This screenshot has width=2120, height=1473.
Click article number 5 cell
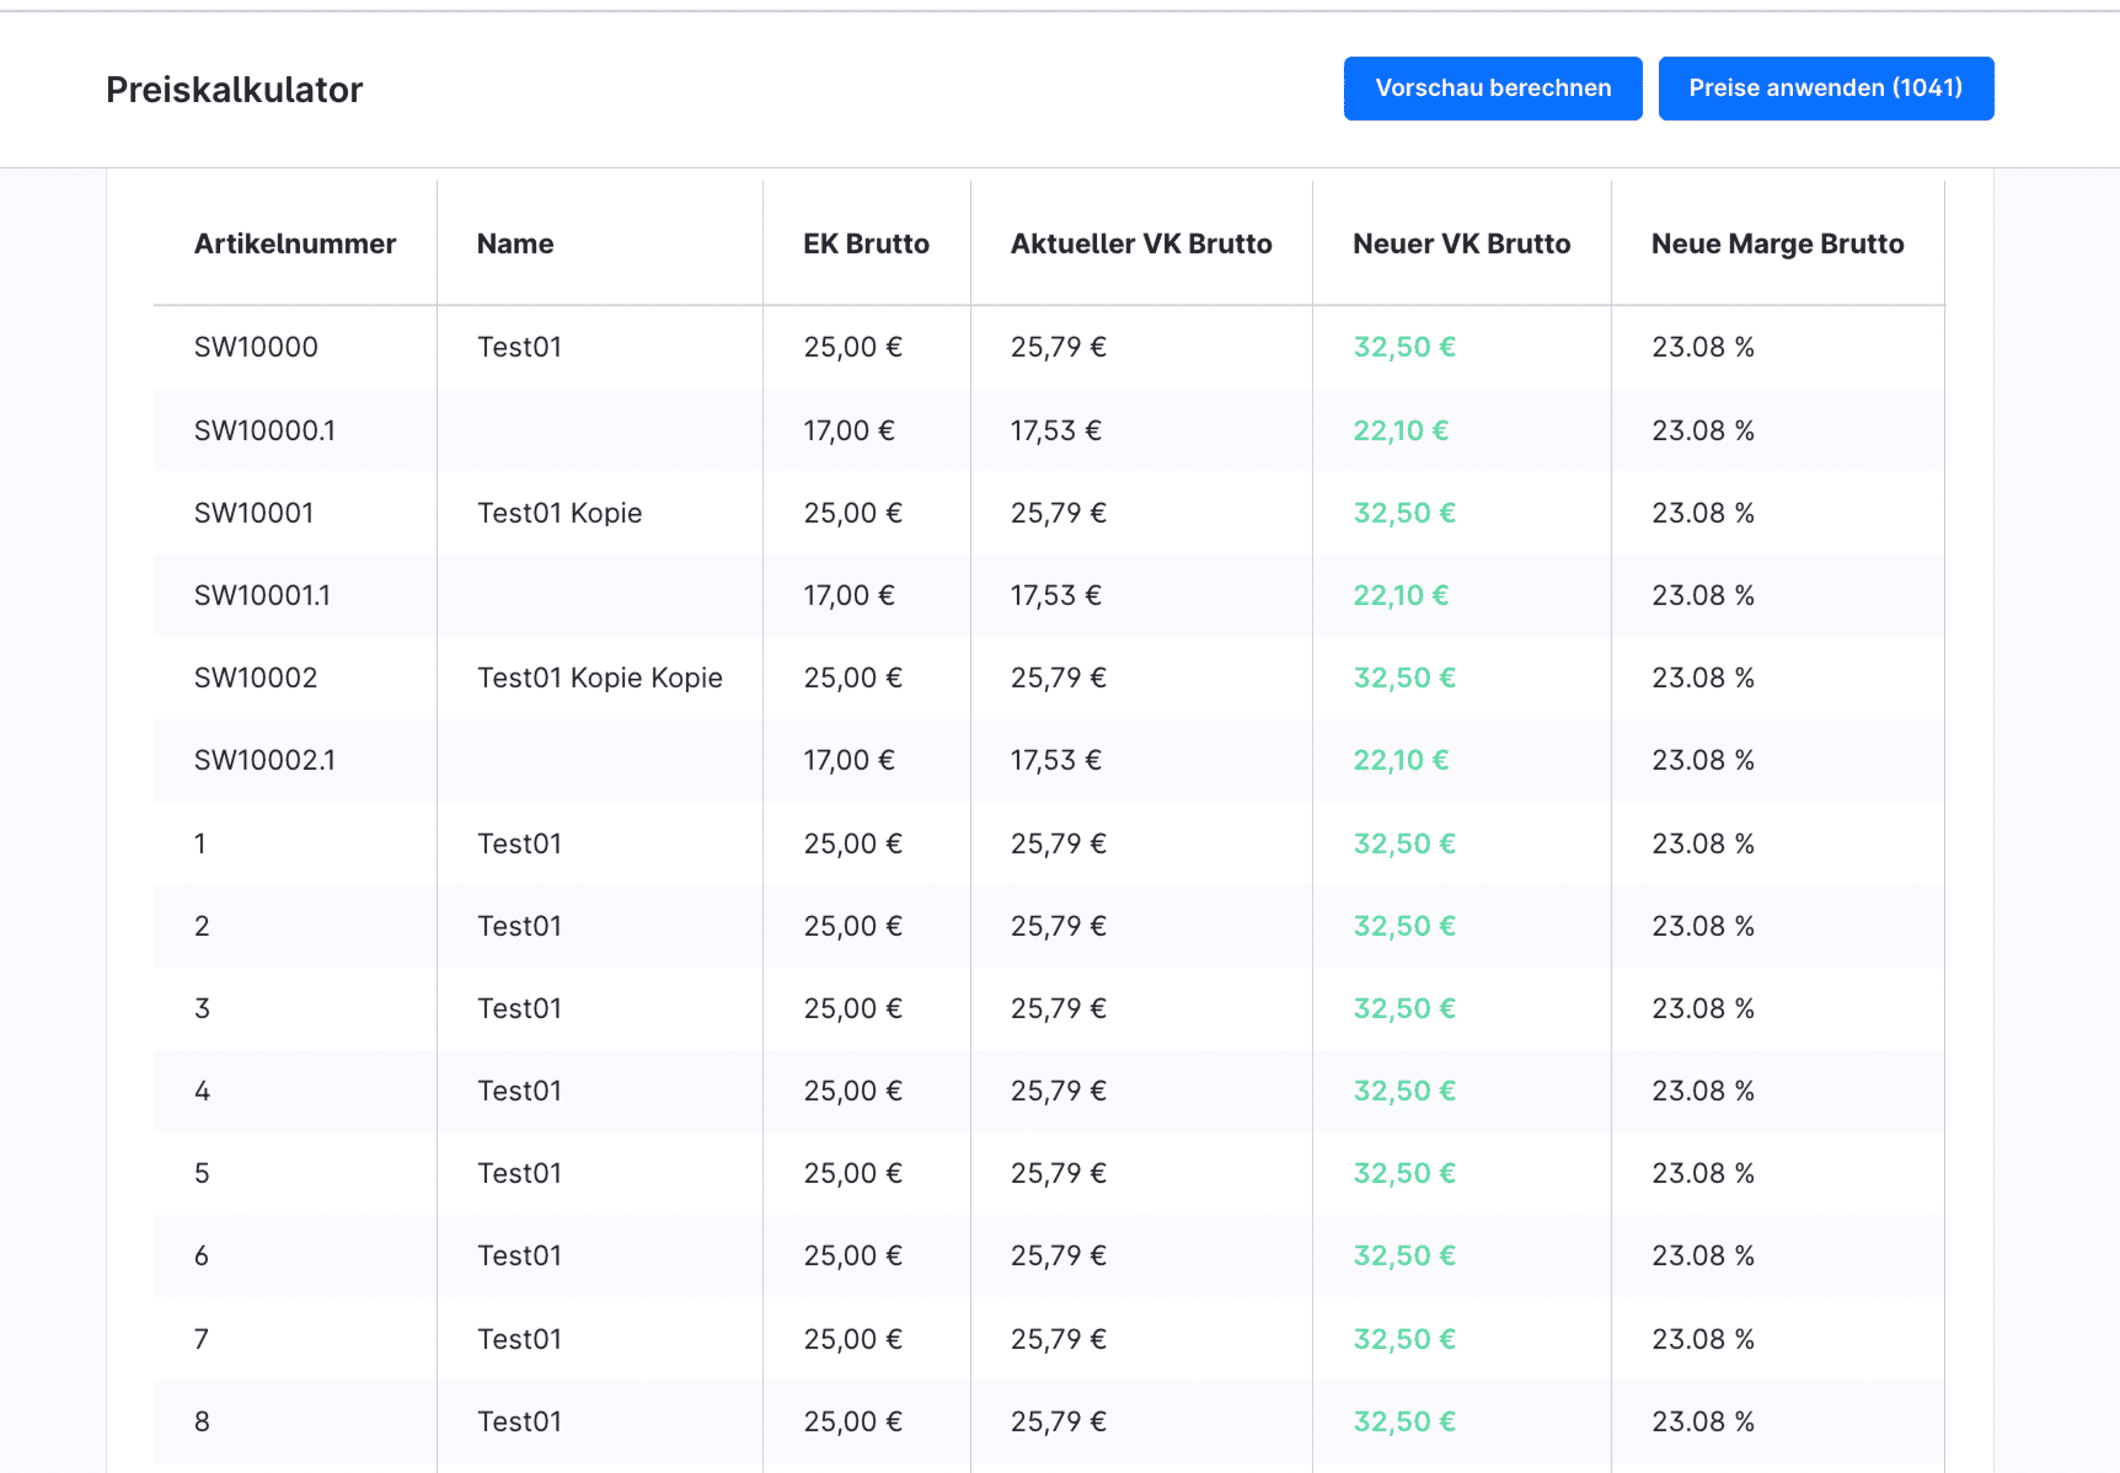point(202,1173)
